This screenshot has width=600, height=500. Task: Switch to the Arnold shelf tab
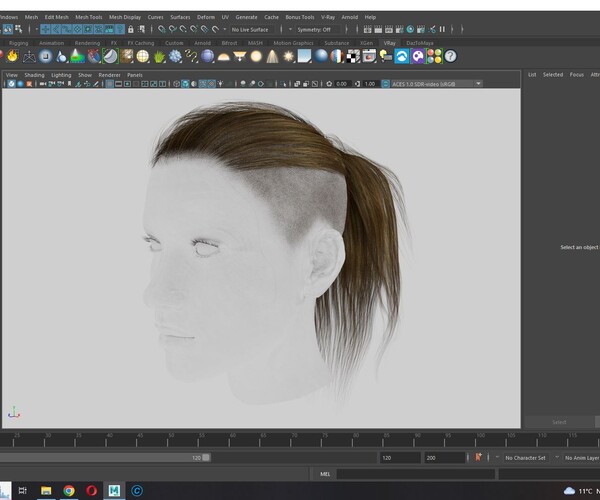point(202,43)
